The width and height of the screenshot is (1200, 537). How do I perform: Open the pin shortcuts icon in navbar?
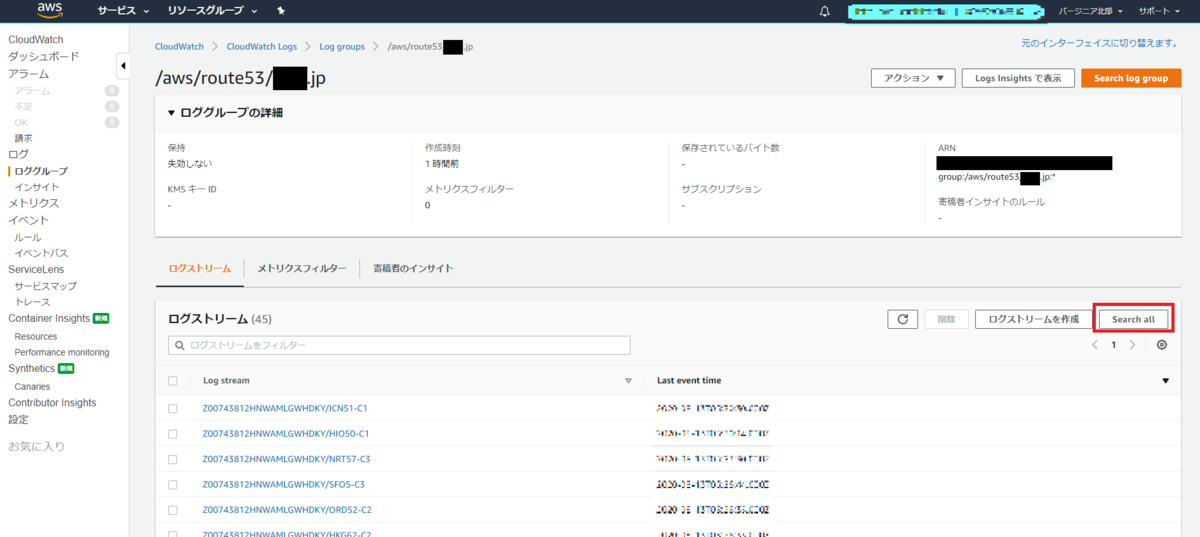[281, 11]
